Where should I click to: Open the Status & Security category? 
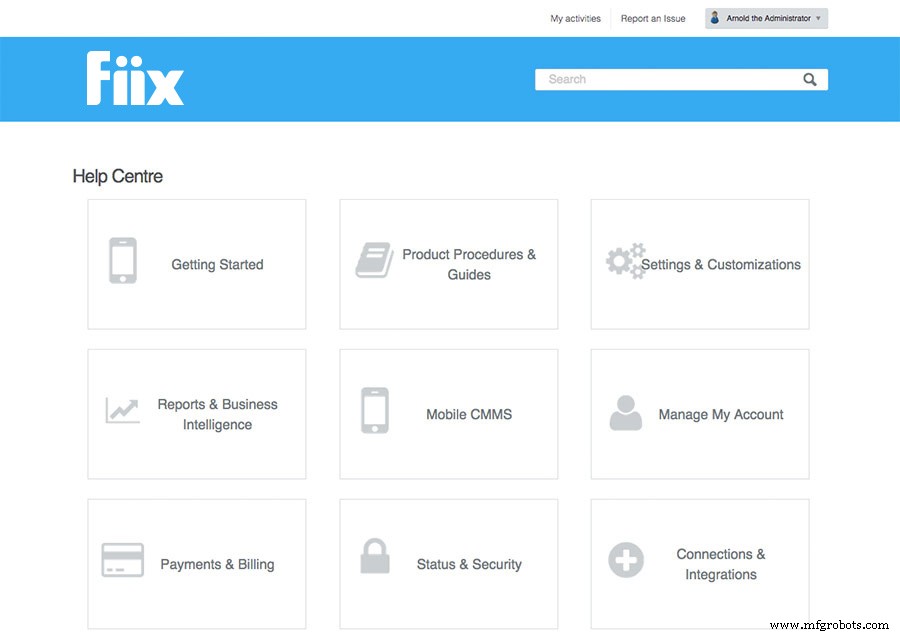pos(448,563)
